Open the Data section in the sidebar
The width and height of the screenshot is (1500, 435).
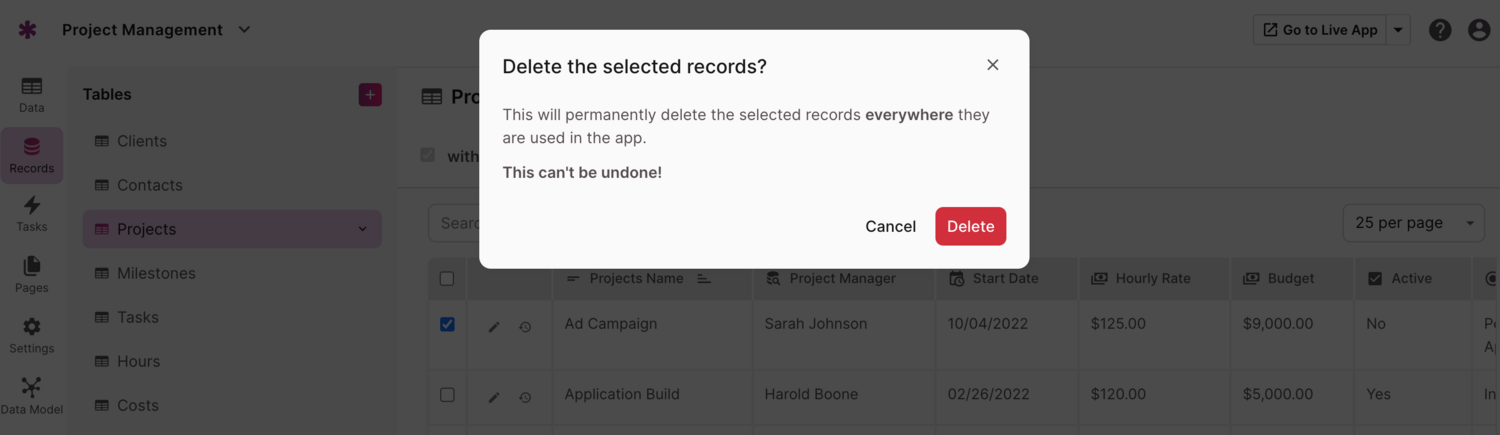(32, 94)
